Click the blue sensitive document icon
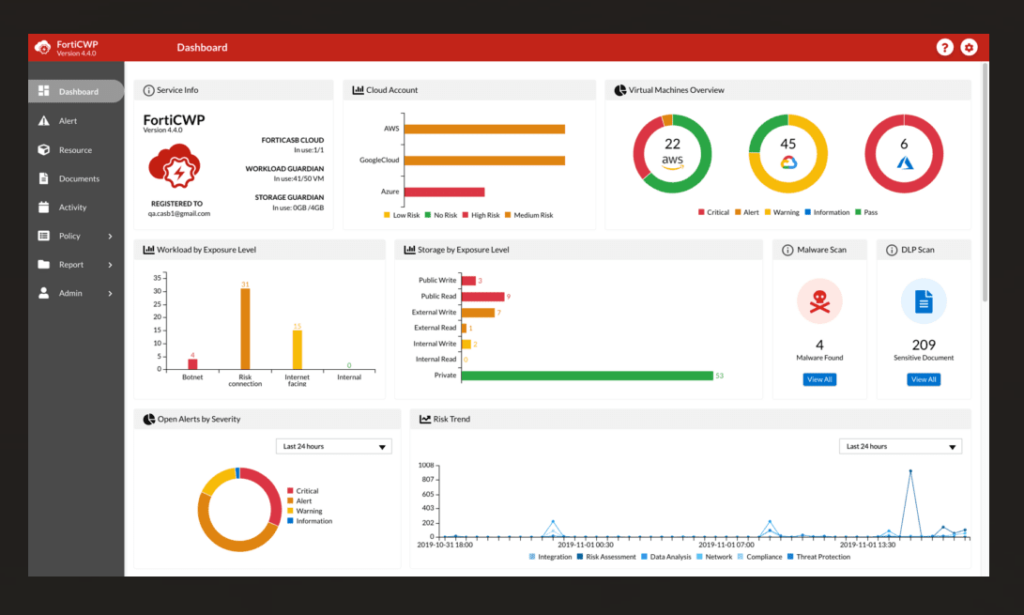Viewport: 1024px width, 615px height. tap(923, 301)
